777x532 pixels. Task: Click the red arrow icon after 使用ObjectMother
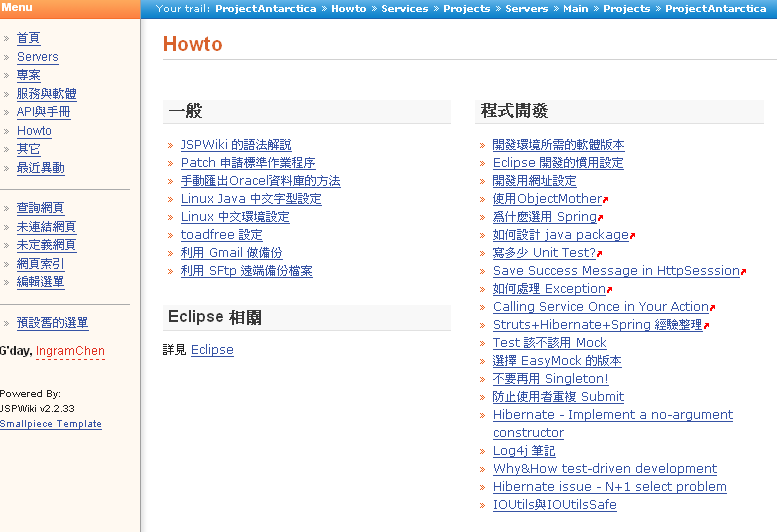coord(606,200)
